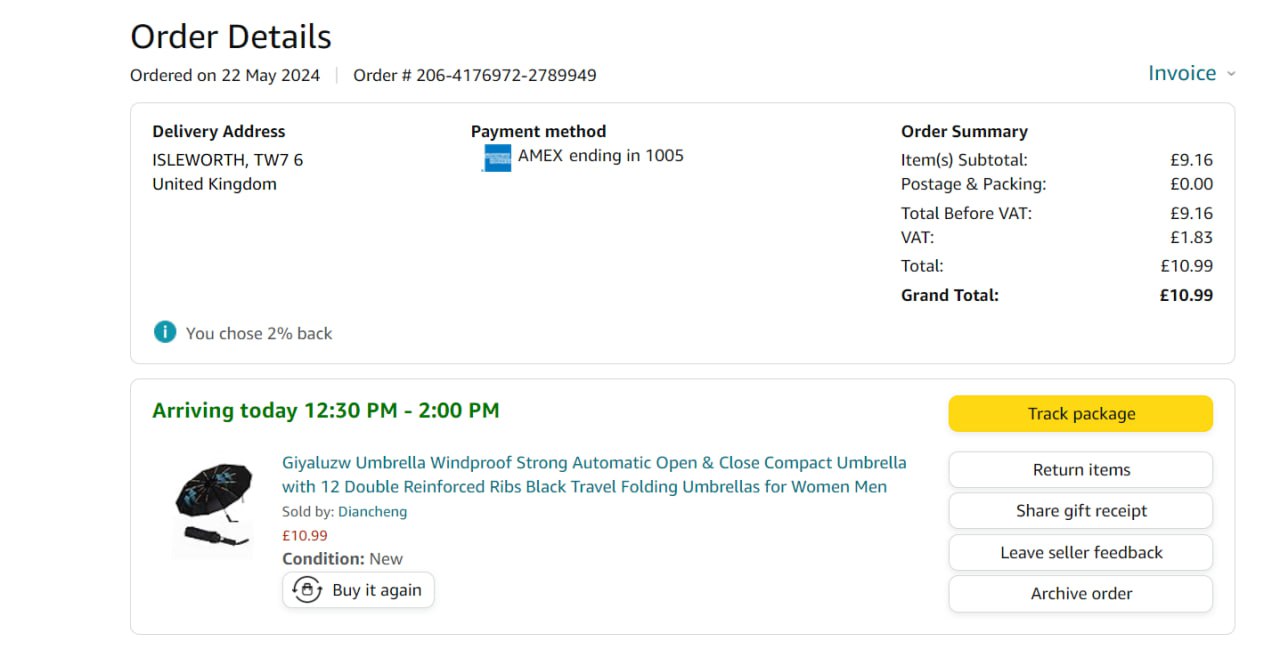Click the circular arrows icon in Buy it again
1280x650 pixels.
point(309,590)
